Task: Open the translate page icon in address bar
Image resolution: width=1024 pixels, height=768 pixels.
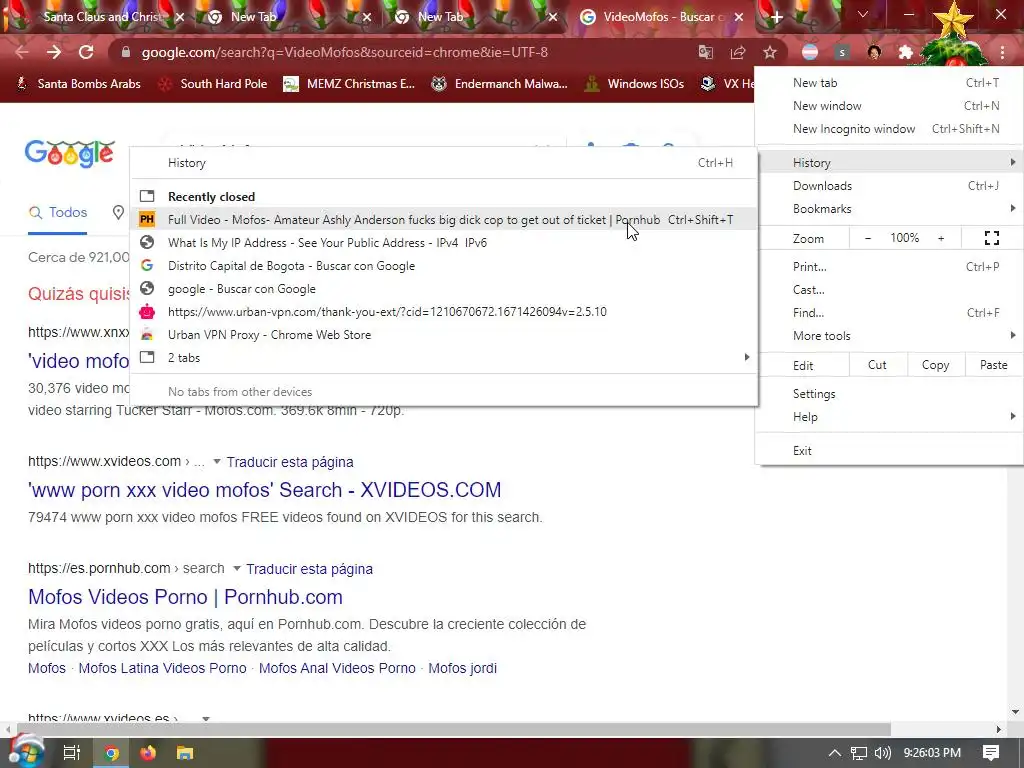Action: tap(705, 52)
